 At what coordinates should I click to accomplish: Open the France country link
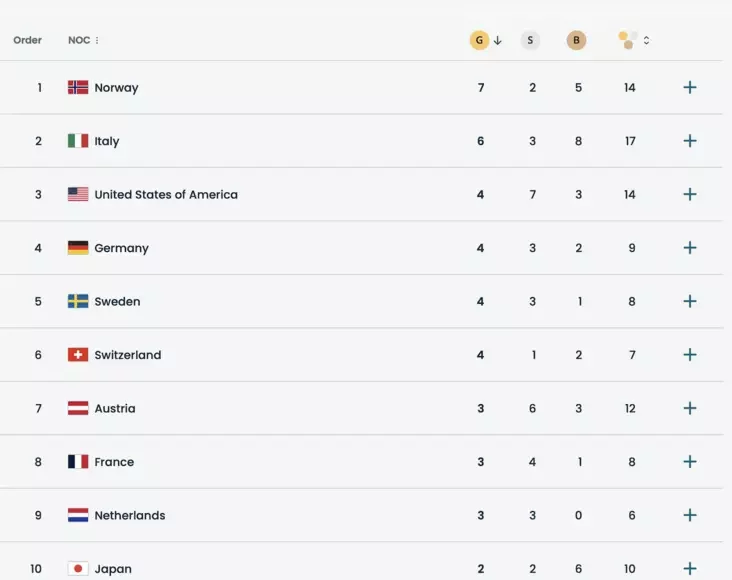coord(114,462)
